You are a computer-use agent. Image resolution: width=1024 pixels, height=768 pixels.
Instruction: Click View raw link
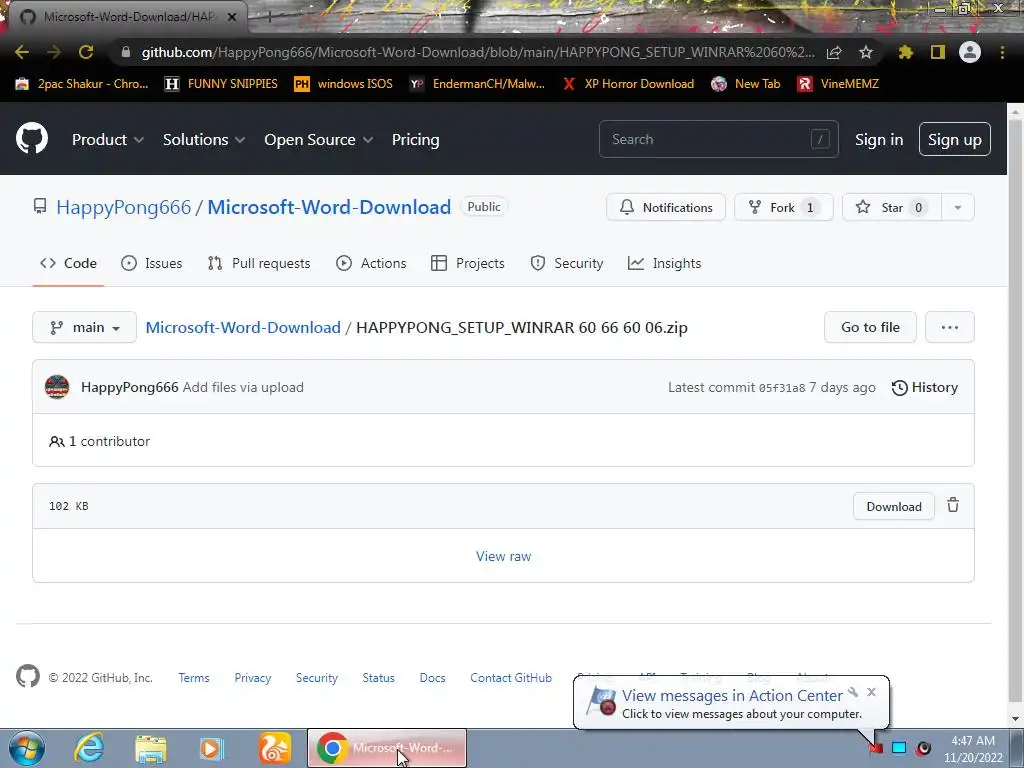tap(504, 556)
